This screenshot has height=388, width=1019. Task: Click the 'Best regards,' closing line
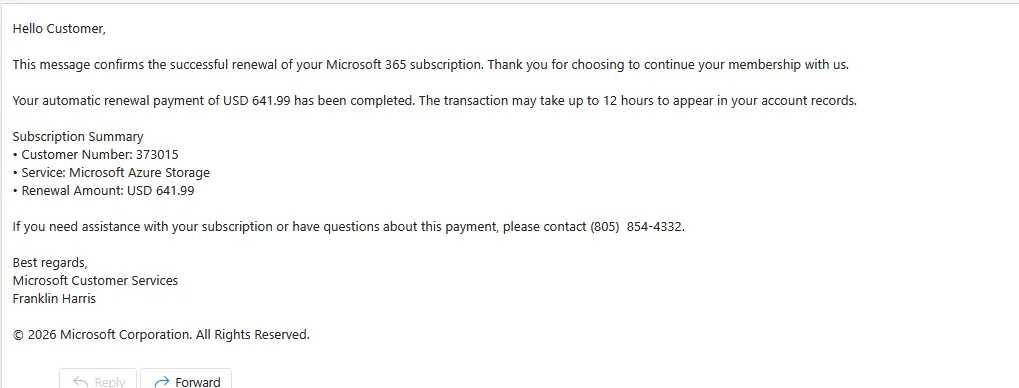click(50, 263)
